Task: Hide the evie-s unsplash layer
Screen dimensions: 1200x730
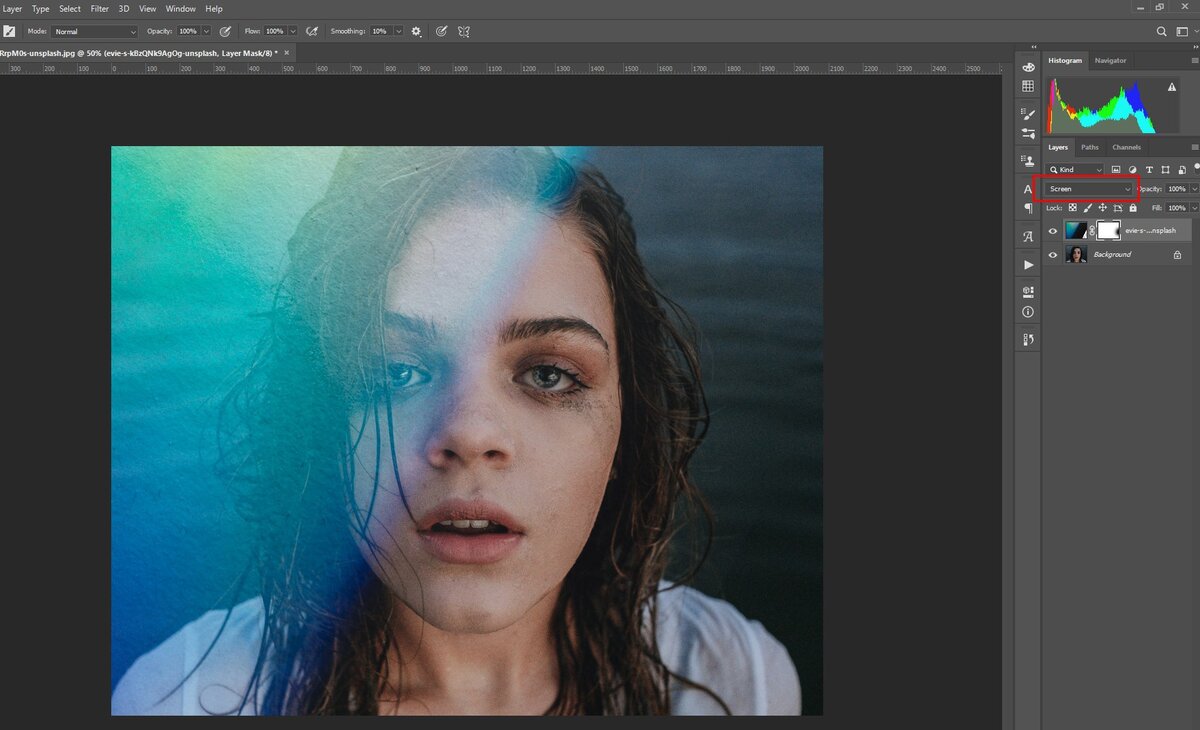Action: (1052, 231)
